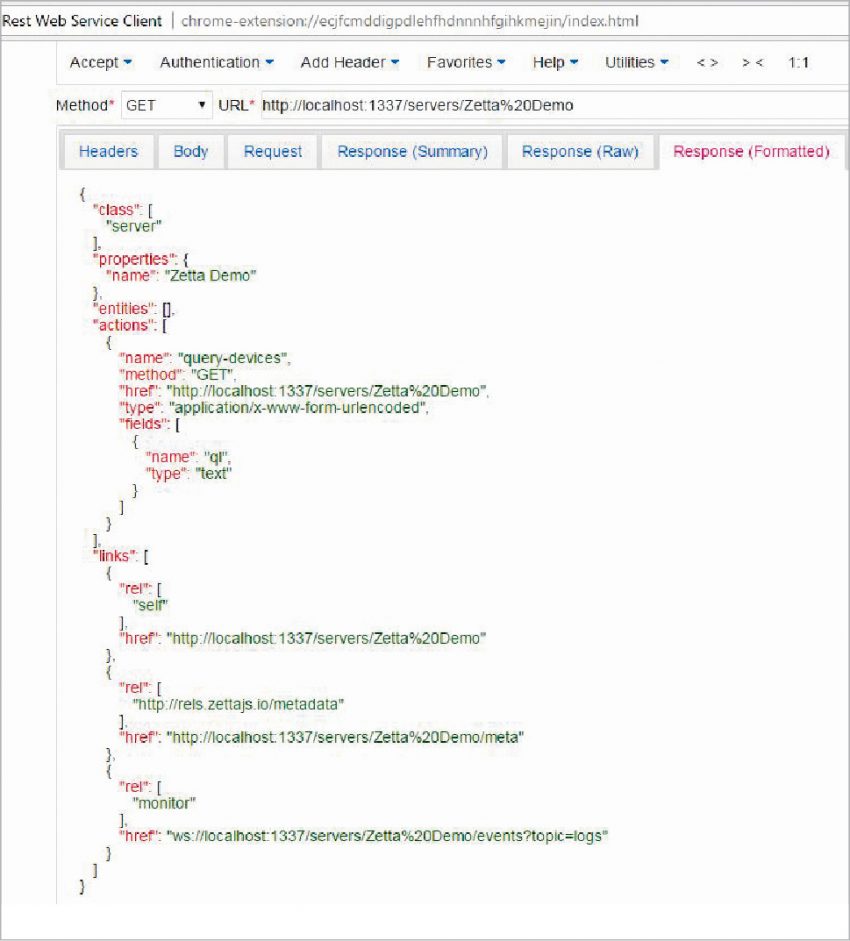
Task: Switch to the Body tab
Action: tap(191, 151)
